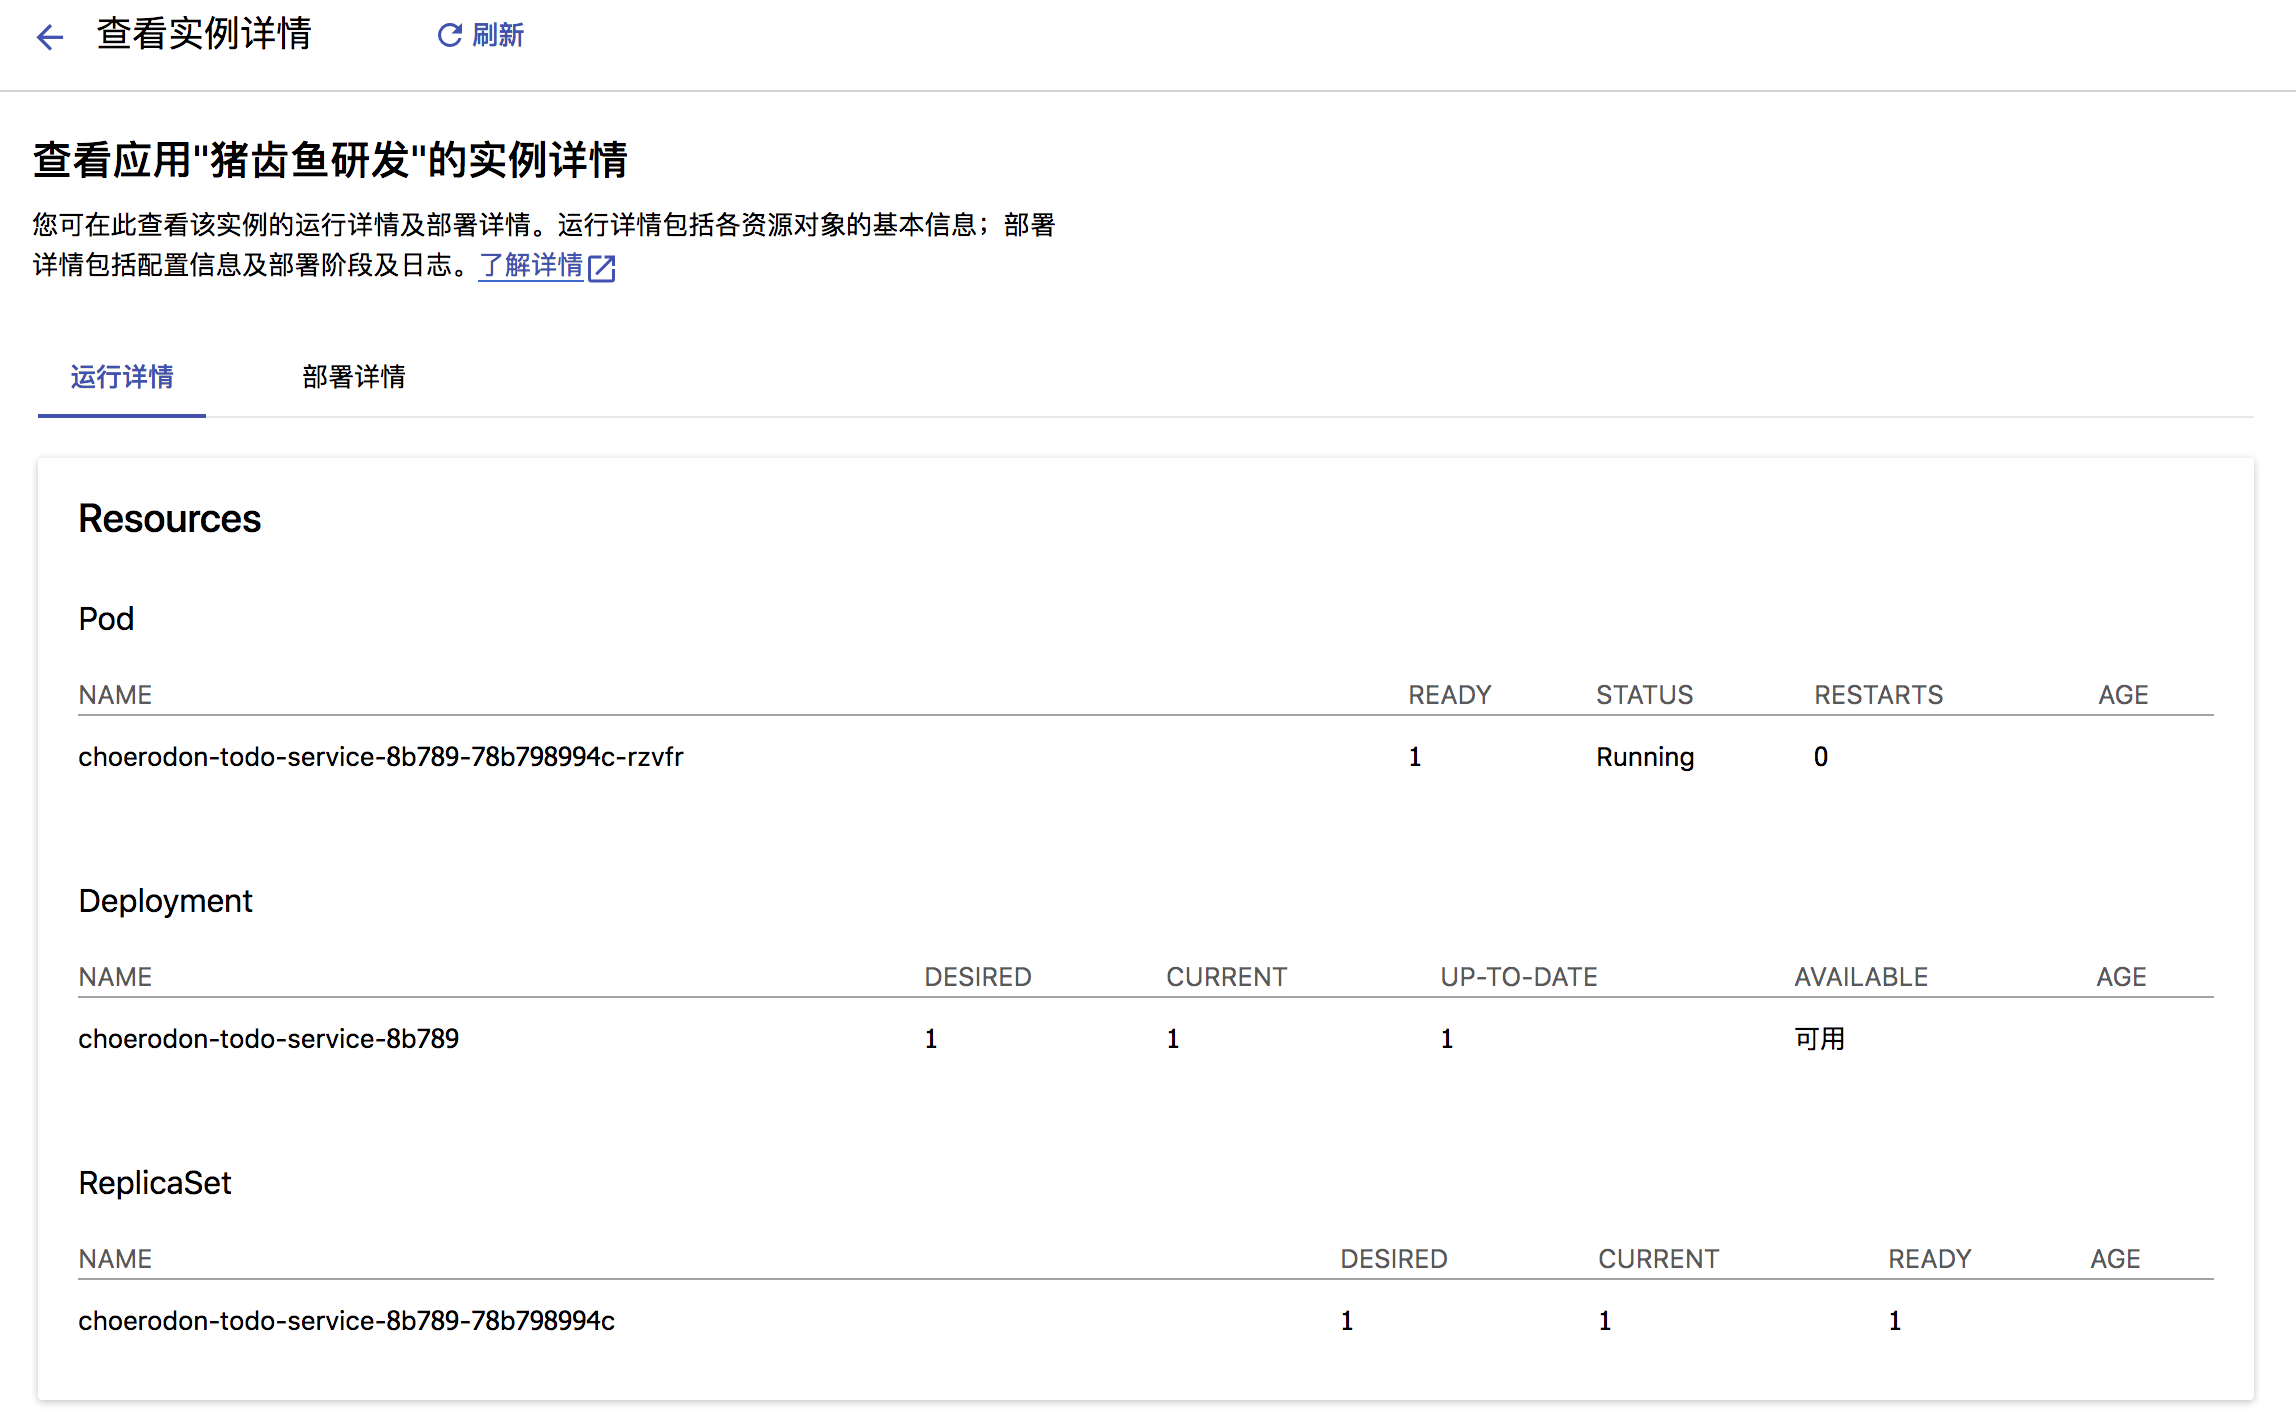Click the Pod section heading

[106, 619]
